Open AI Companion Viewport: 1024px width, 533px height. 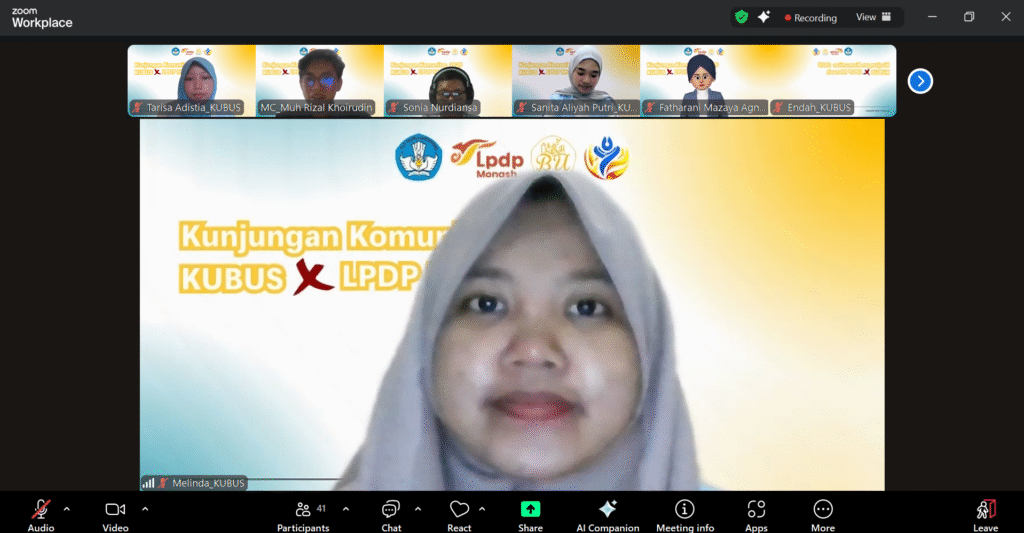pyautogui.click(x=607, y=513)
